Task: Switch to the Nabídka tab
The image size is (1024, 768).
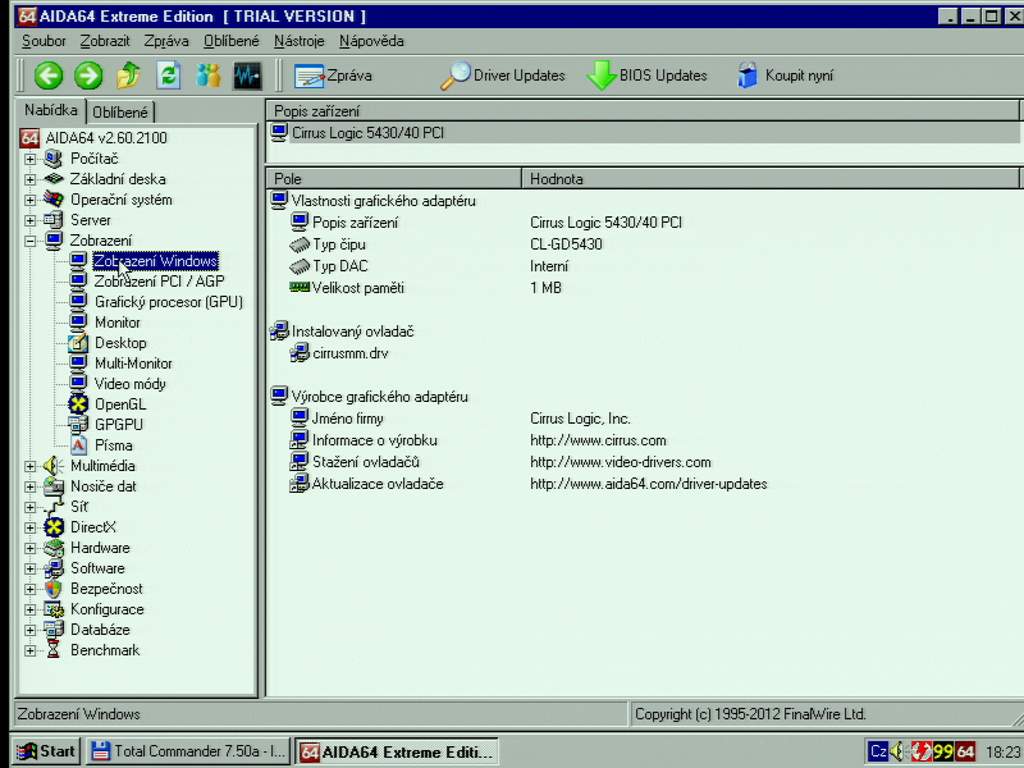Action: click(51, 110)
